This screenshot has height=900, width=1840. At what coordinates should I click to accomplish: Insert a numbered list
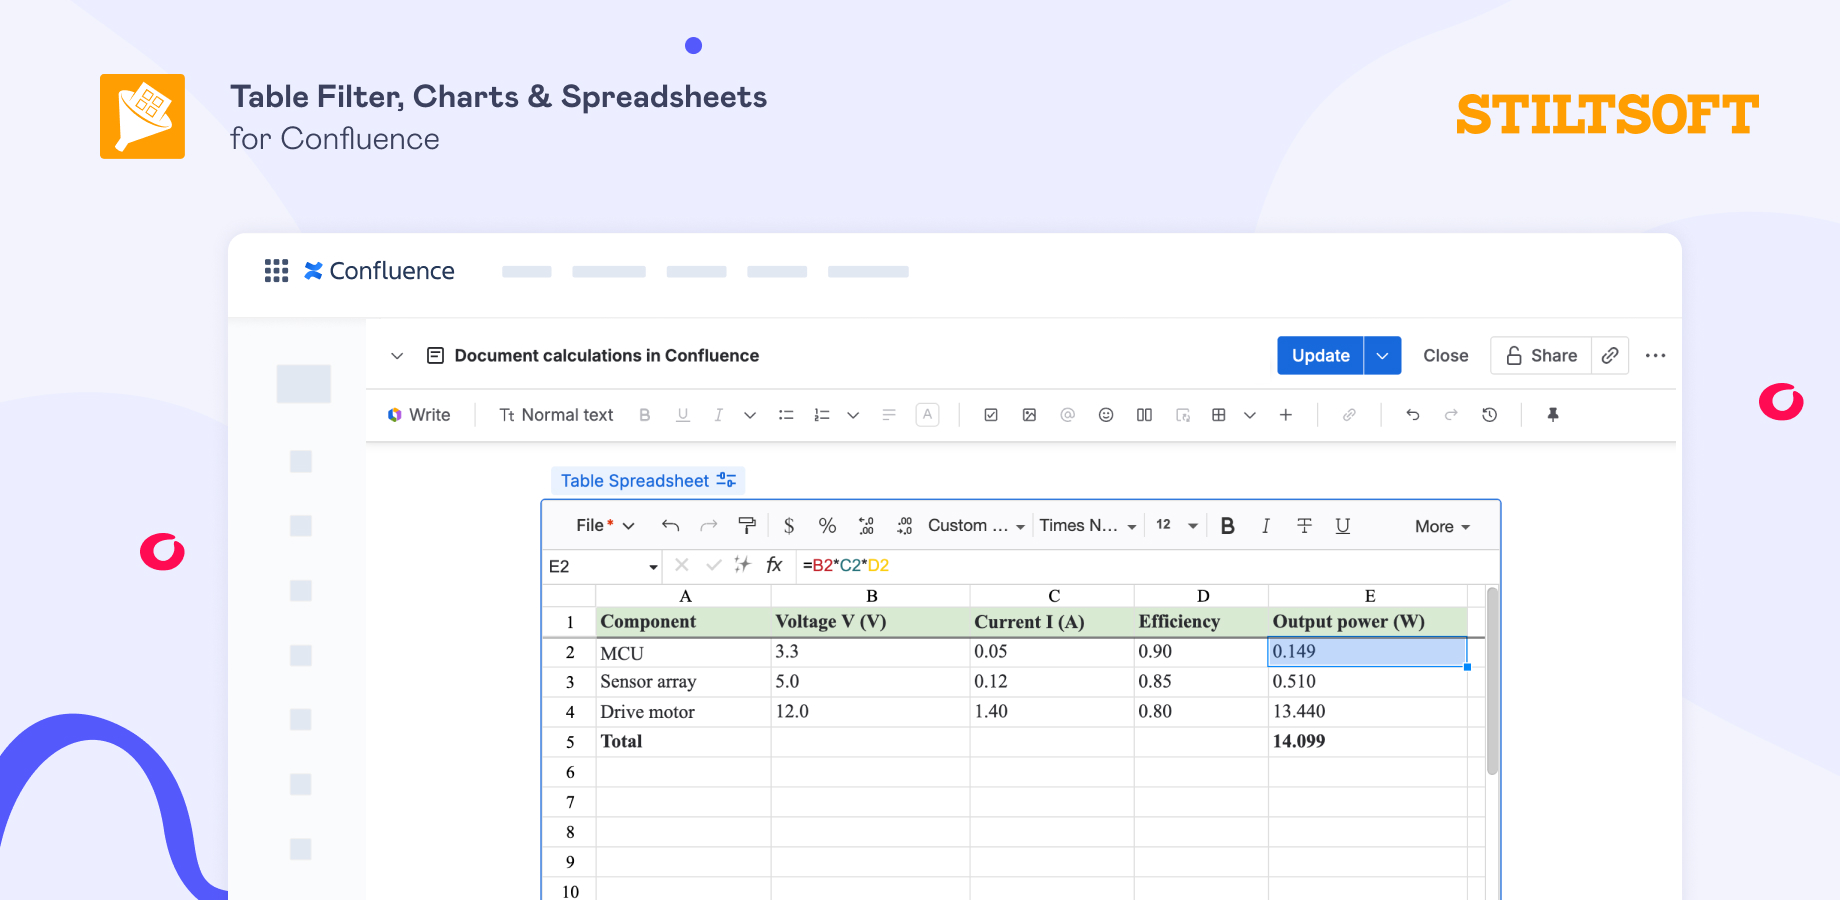822,415
